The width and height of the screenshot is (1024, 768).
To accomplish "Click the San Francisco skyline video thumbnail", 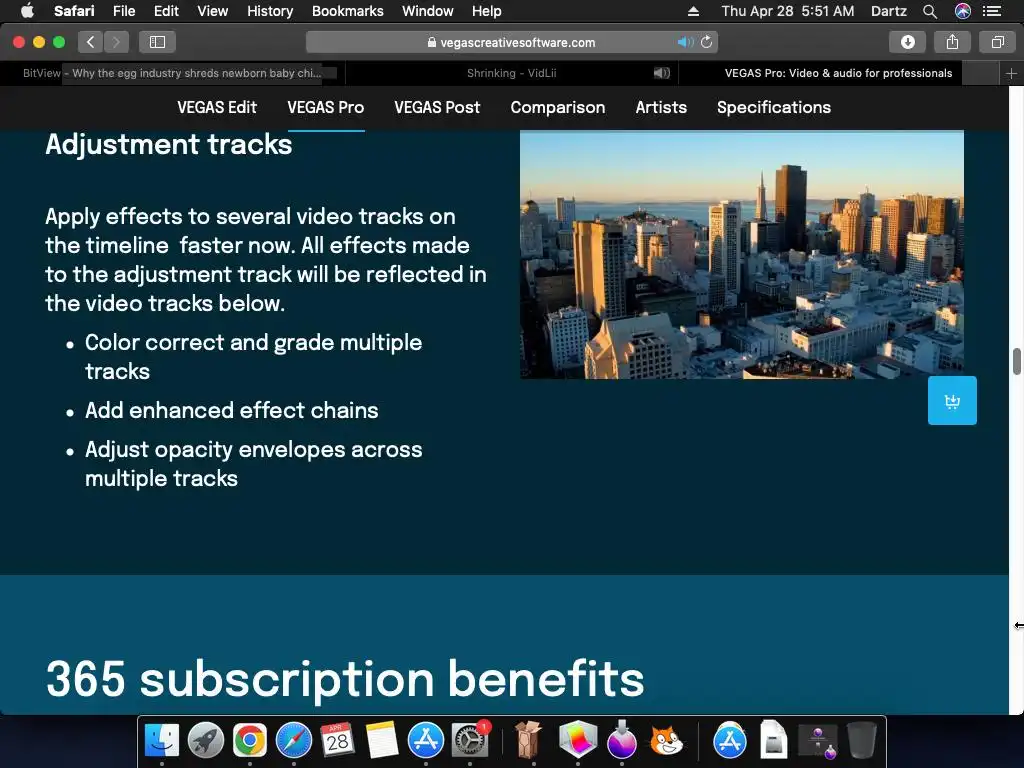I will [x=742, y=255].
